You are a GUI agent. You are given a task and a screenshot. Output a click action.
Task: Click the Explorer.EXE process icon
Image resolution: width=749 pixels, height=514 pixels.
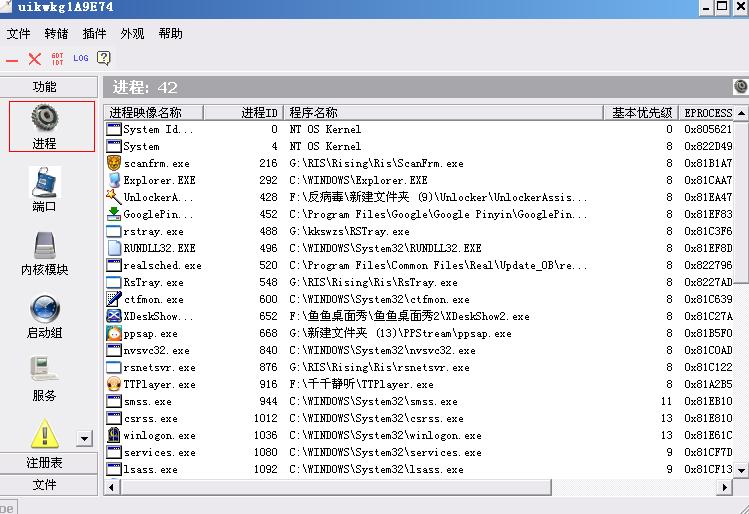click(114, 180)
